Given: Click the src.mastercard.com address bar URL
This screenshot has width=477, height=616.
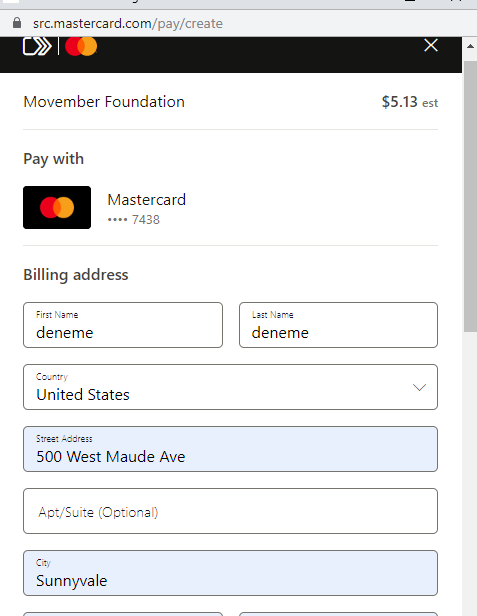Looking at the screenshot, I should click(x=128, y=24).
